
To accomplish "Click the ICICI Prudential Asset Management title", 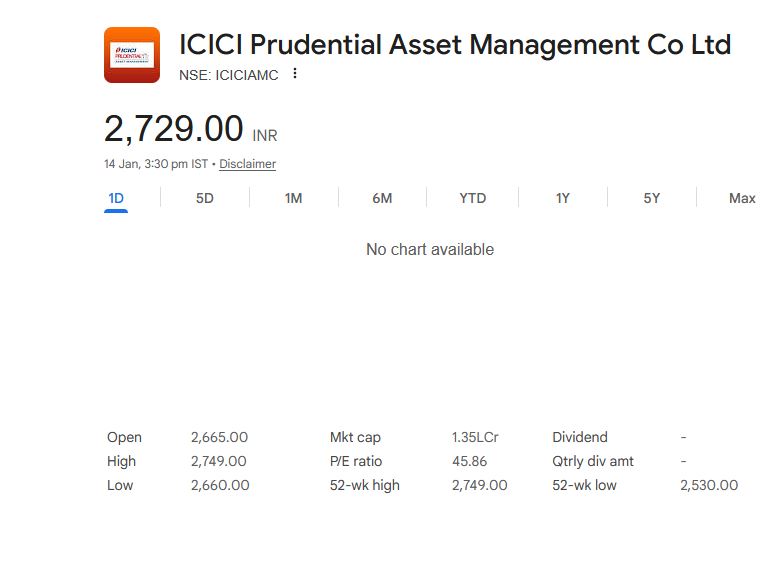I will (x=455, y=45).
